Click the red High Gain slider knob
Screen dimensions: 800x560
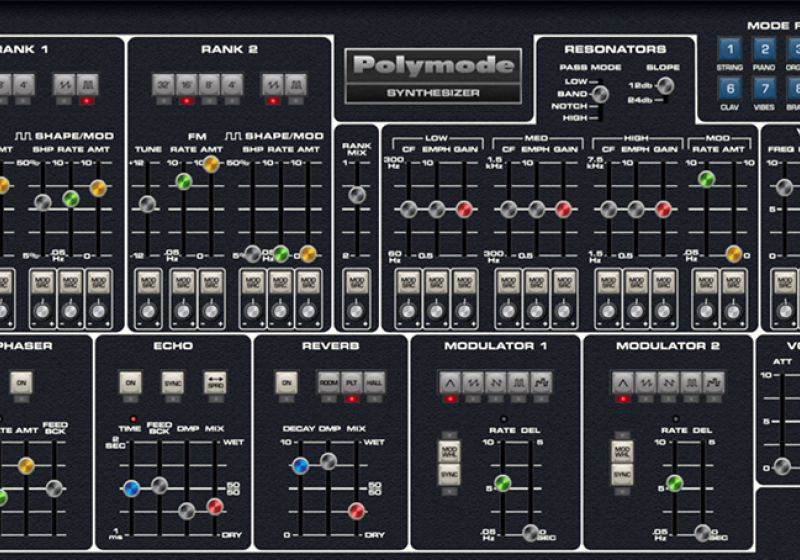[x=663, y=209]
